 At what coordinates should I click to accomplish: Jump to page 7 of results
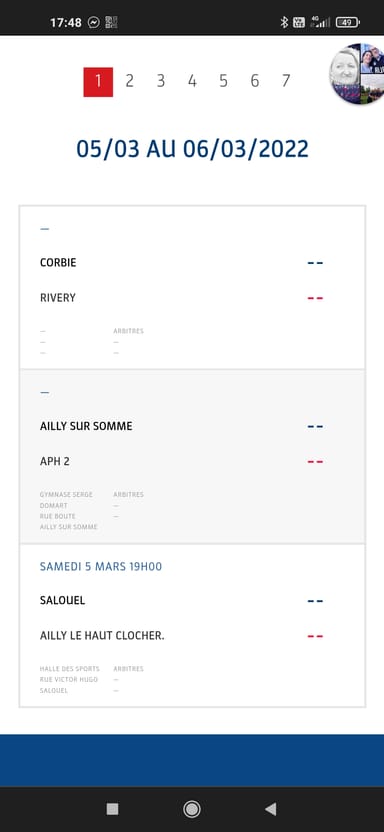286,81
